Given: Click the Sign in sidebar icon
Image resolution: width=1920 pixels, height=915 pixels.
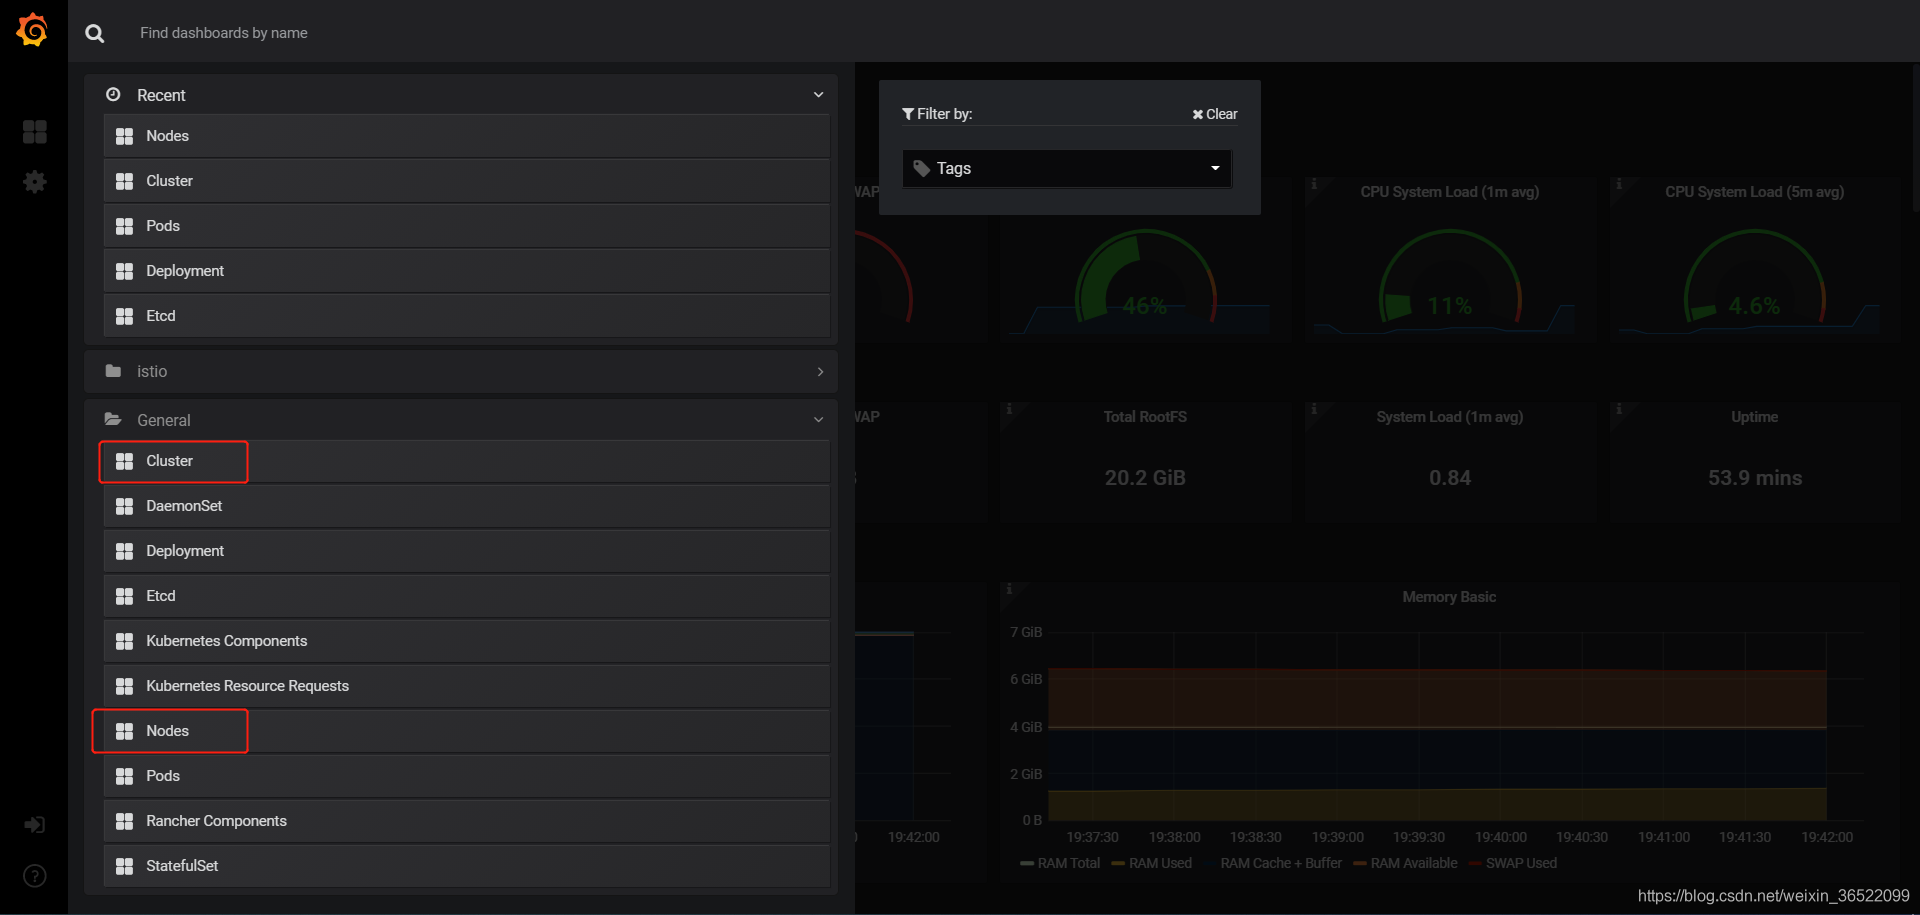Looking at the screenshot, I should pos(35,825).
